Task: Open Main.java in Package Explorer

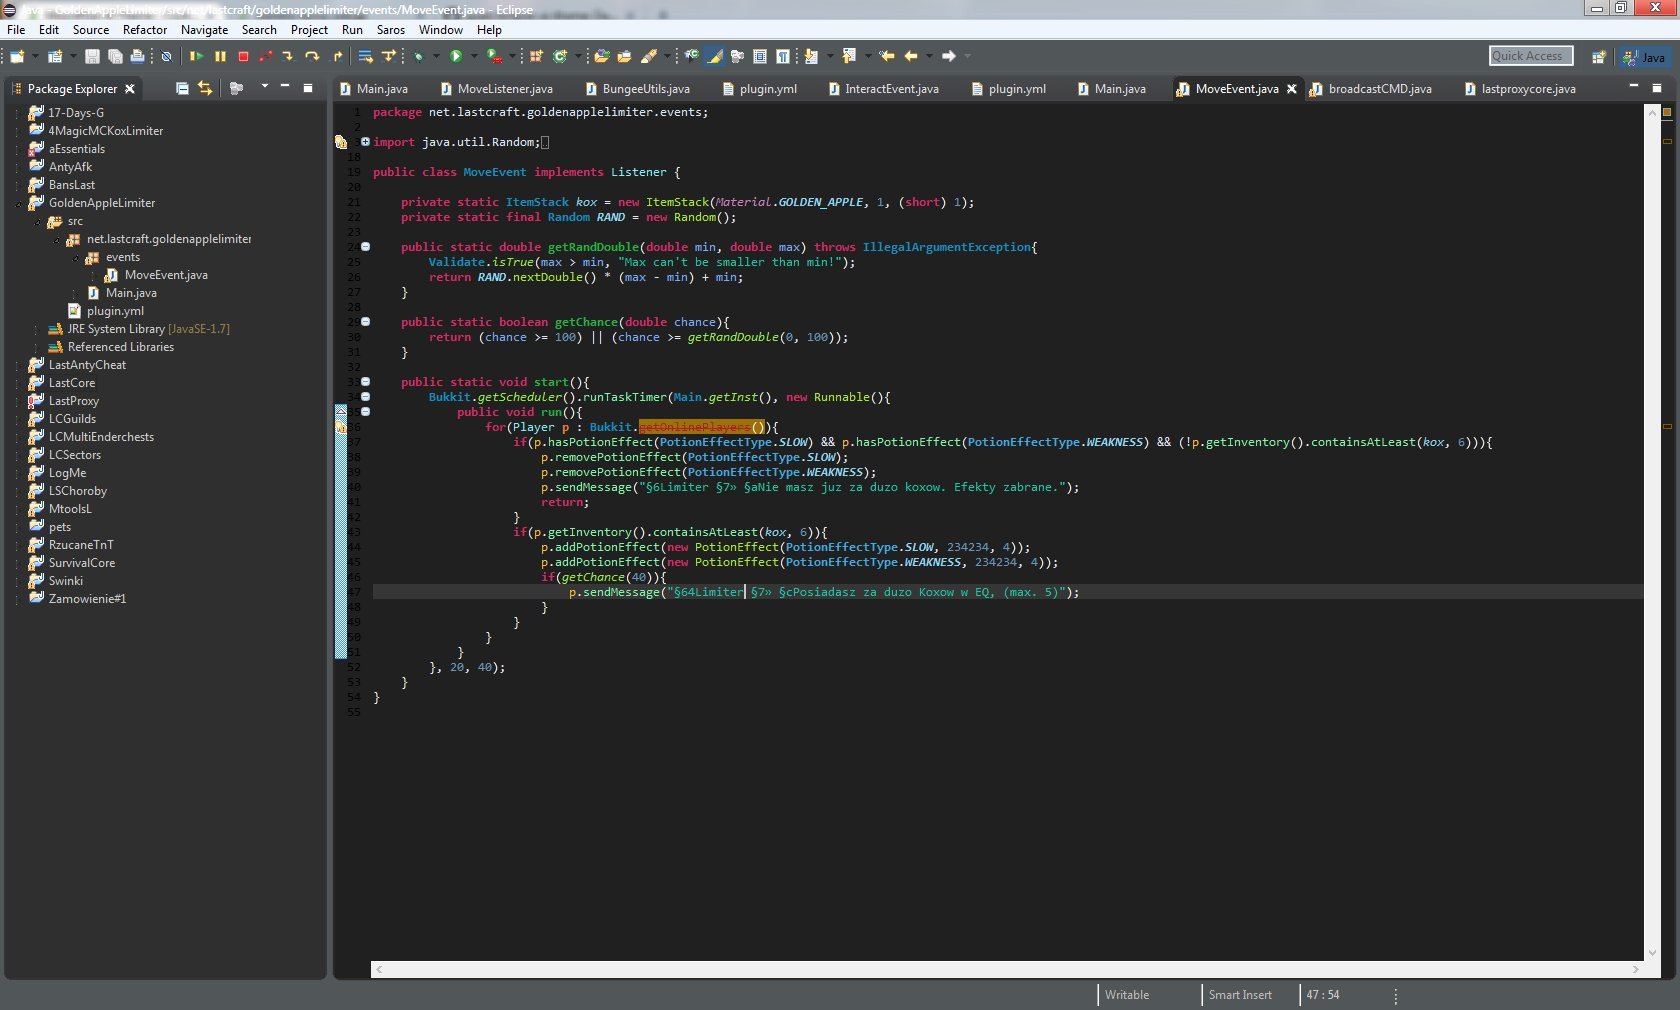Action: [x=131, y=293]
